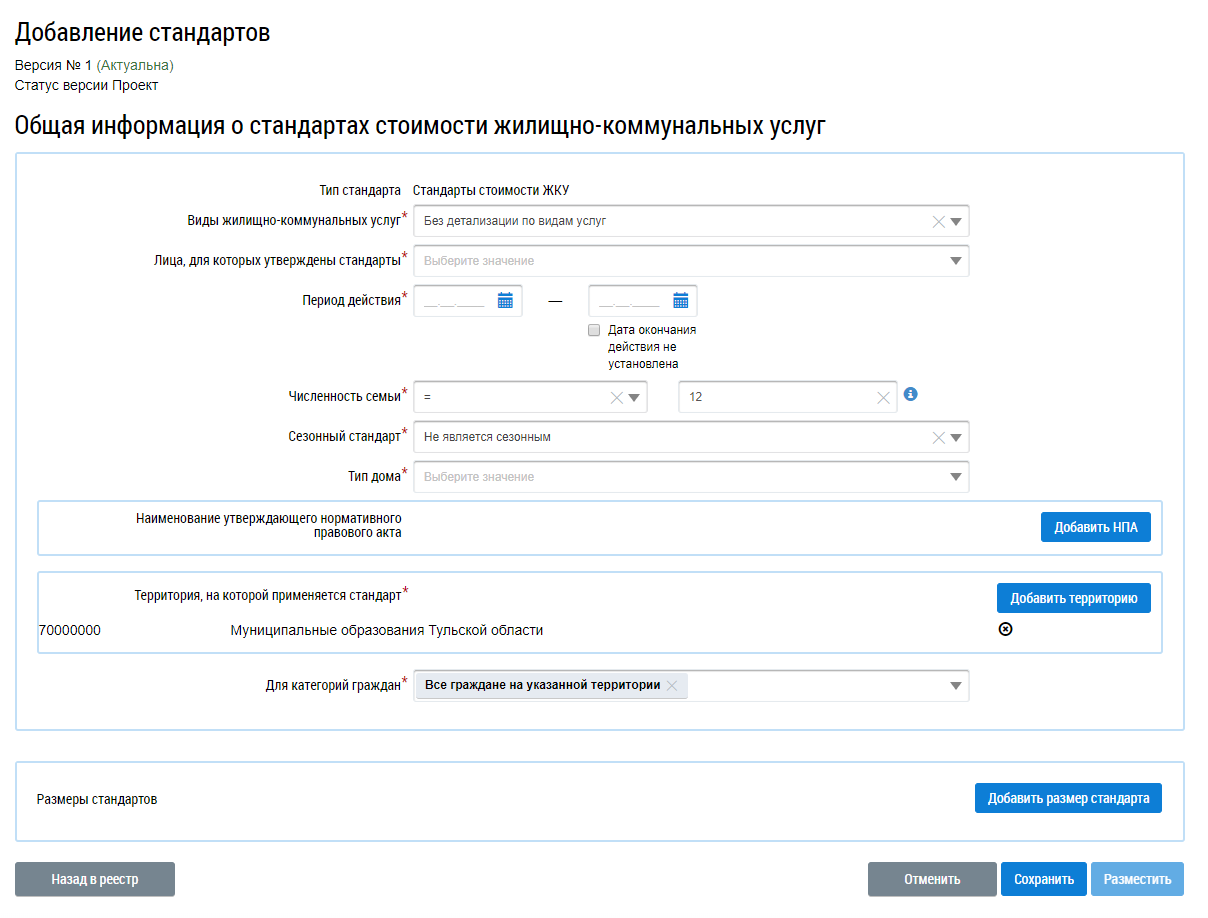Viewport: 1208px width, 918px height.
Task: Click the family size info icon
Action: point(910,395)
